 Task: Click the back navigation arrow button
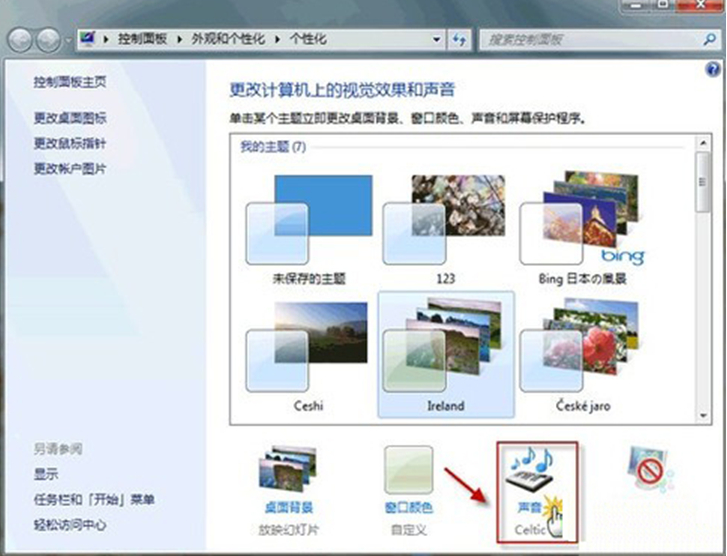pos(21,40)
